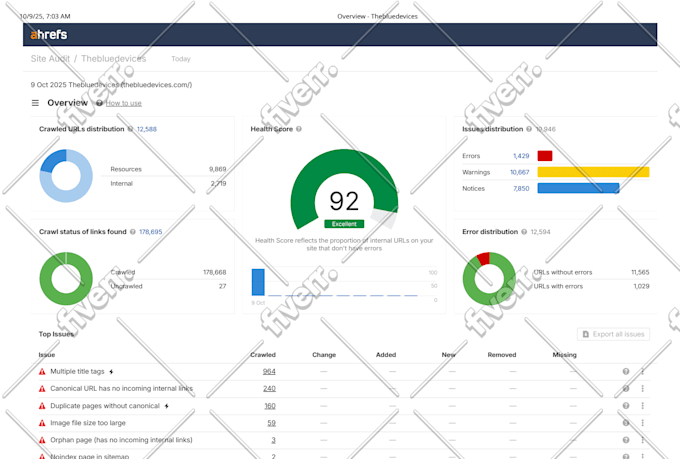Click the Error distribution help icon
The width and height of the screenshot is (680, 459).
(524, 232)
